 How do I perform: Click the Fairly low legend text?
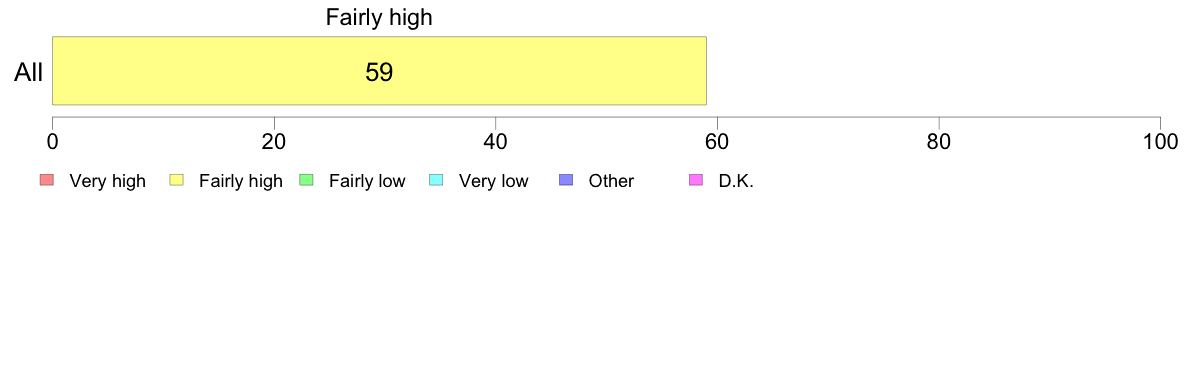[367, 181]
